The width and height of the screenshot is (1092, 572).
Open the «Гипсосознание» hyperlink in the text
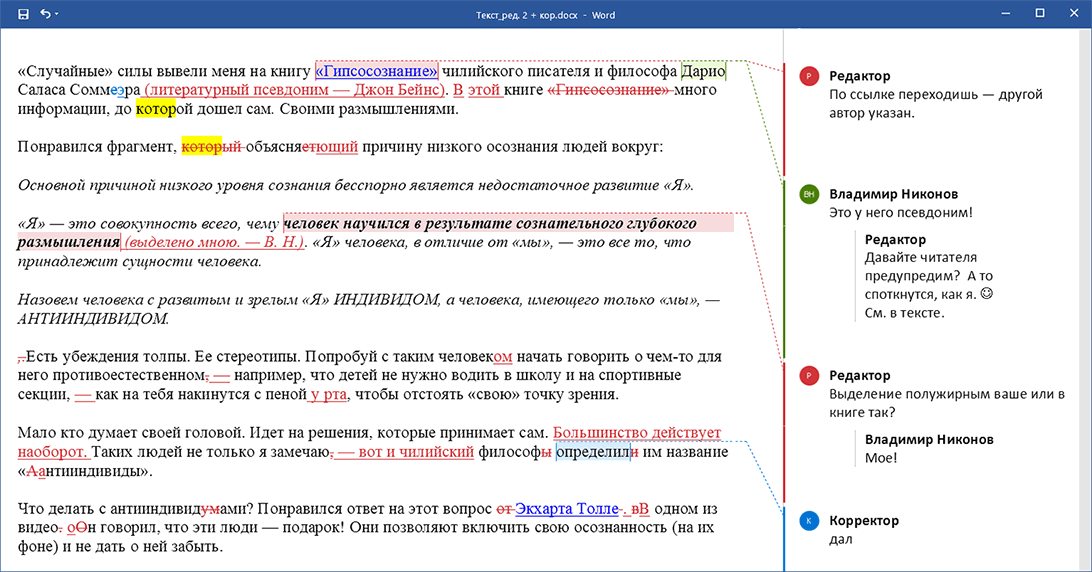(x=376, y=70)
